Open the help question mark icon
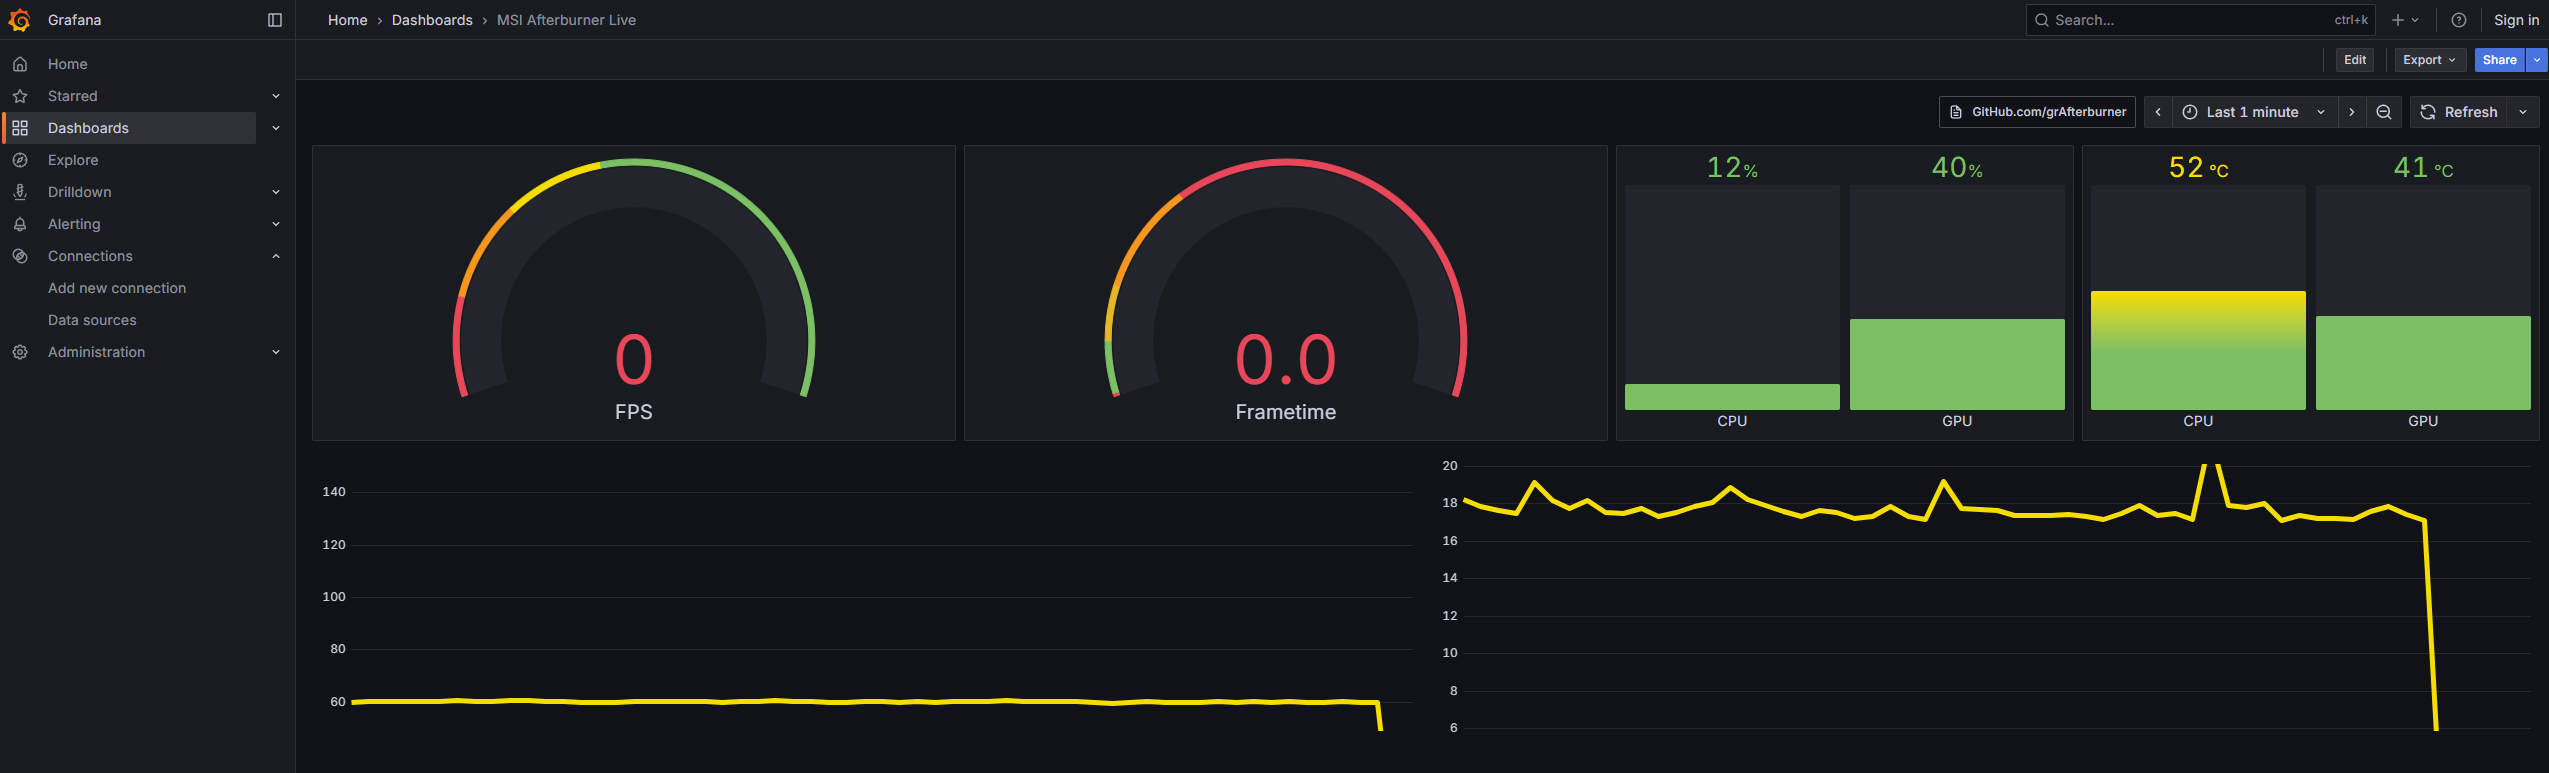This screenshot has width=2549, height=773. 2459,20
